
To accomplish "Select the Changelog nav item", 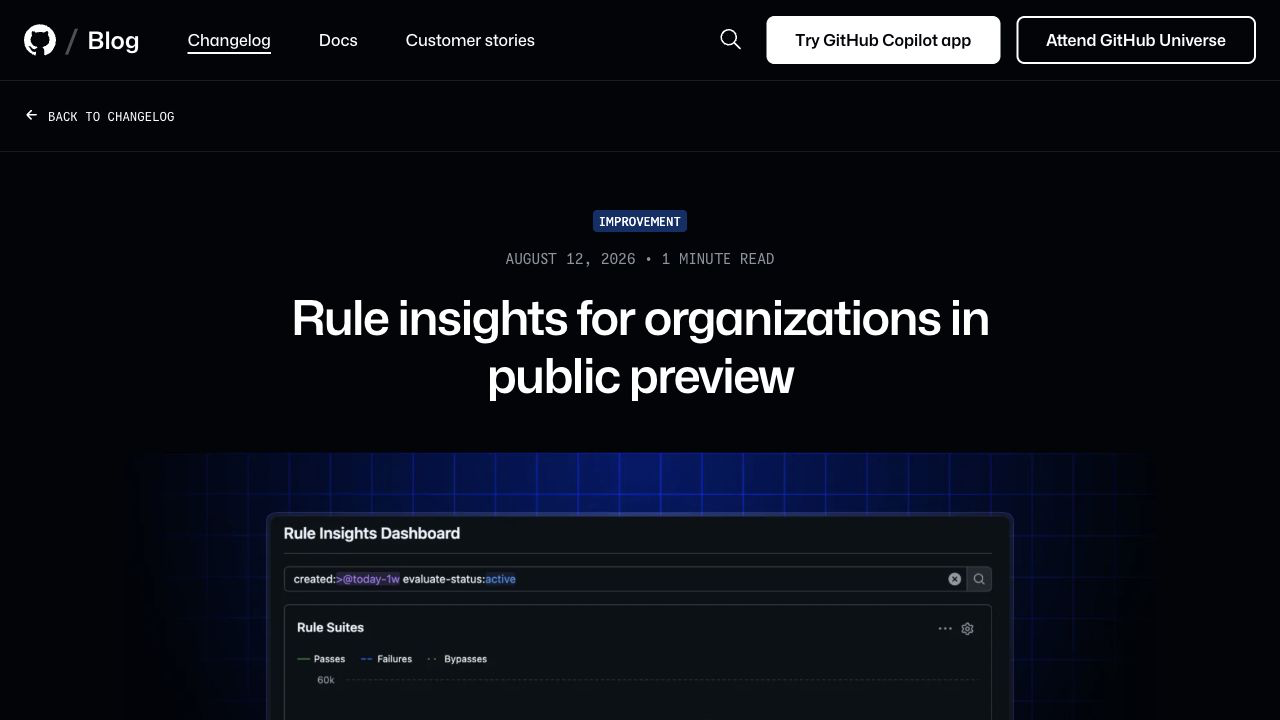I will pos(229,40).
